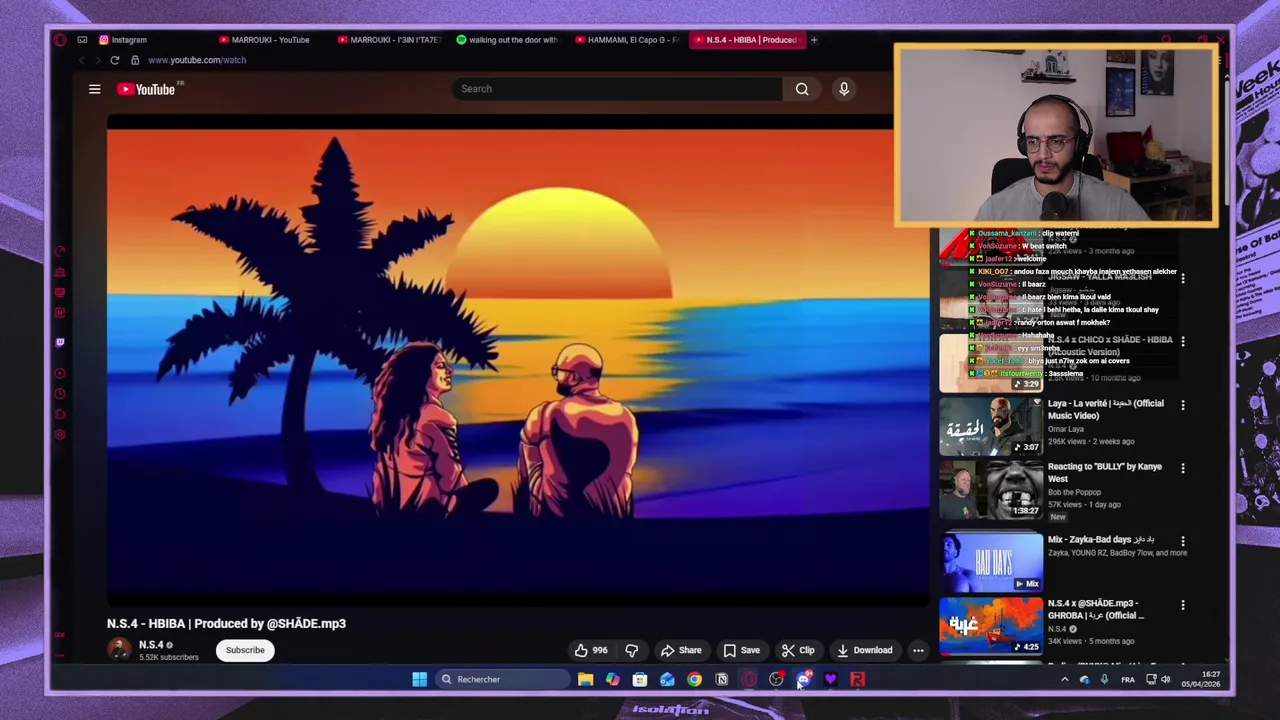Open Bob the Popoop channel name
1280x720 pixels.
[1075, 492]
